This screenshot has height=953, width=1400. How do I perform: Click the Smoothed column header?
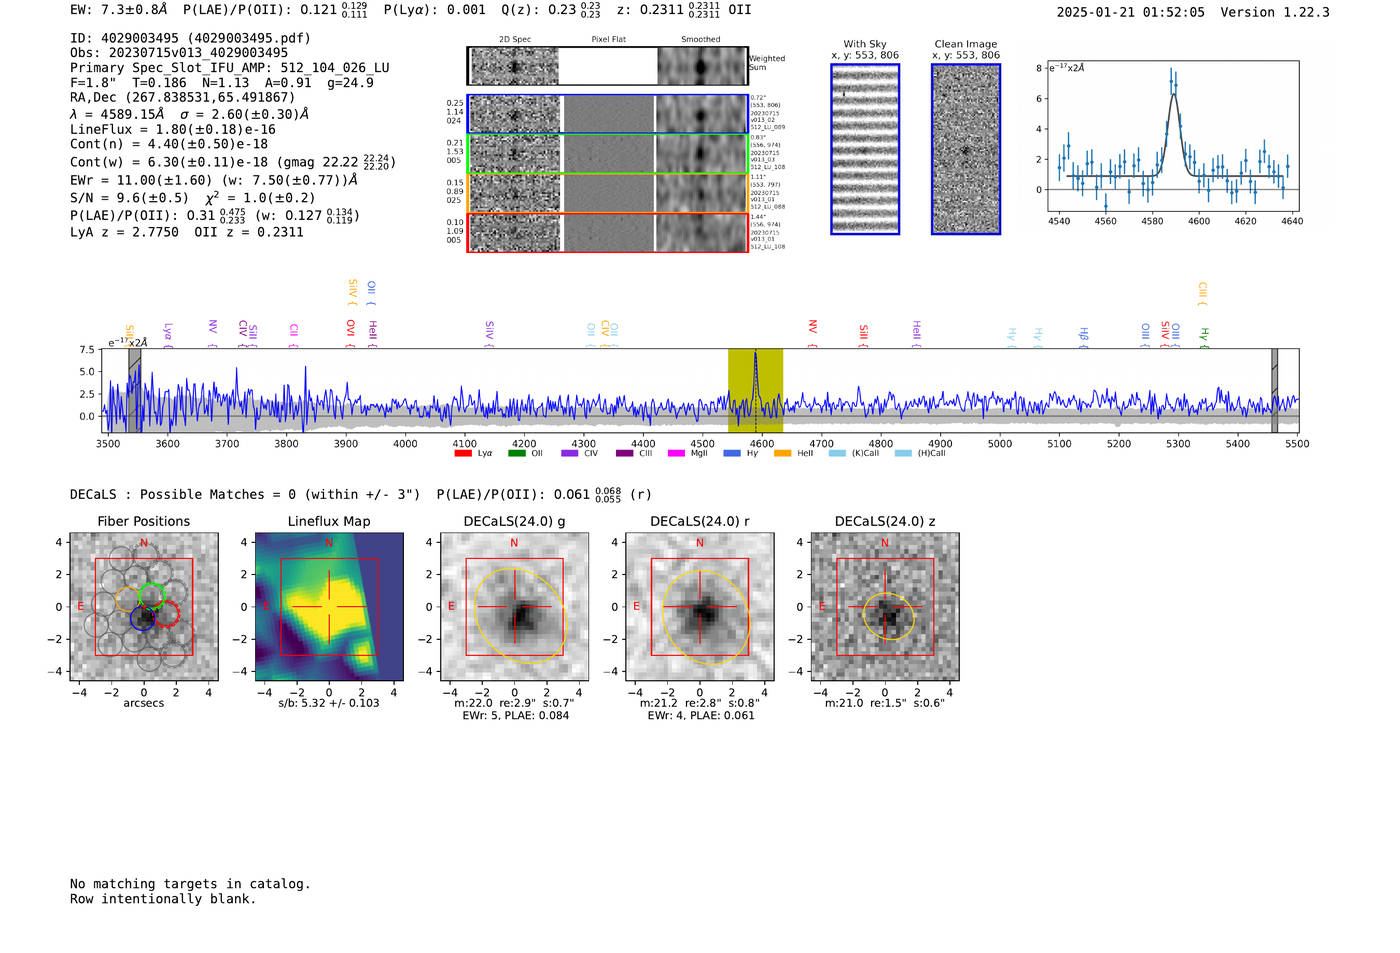(701, 40)
